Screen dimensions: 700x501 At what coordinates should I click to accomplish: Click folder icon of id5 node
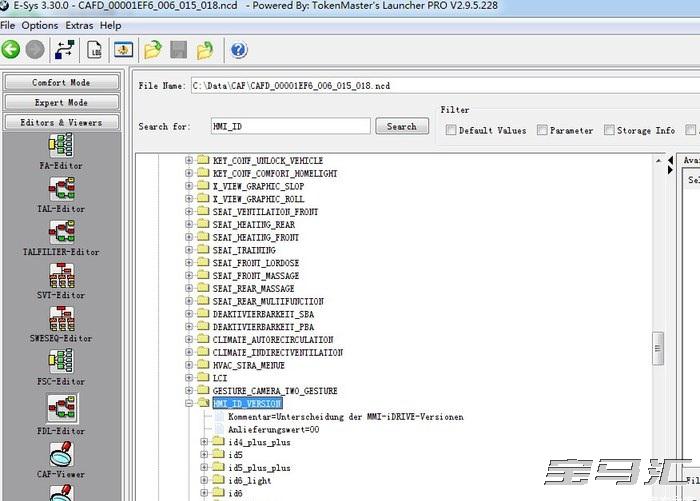218,455
